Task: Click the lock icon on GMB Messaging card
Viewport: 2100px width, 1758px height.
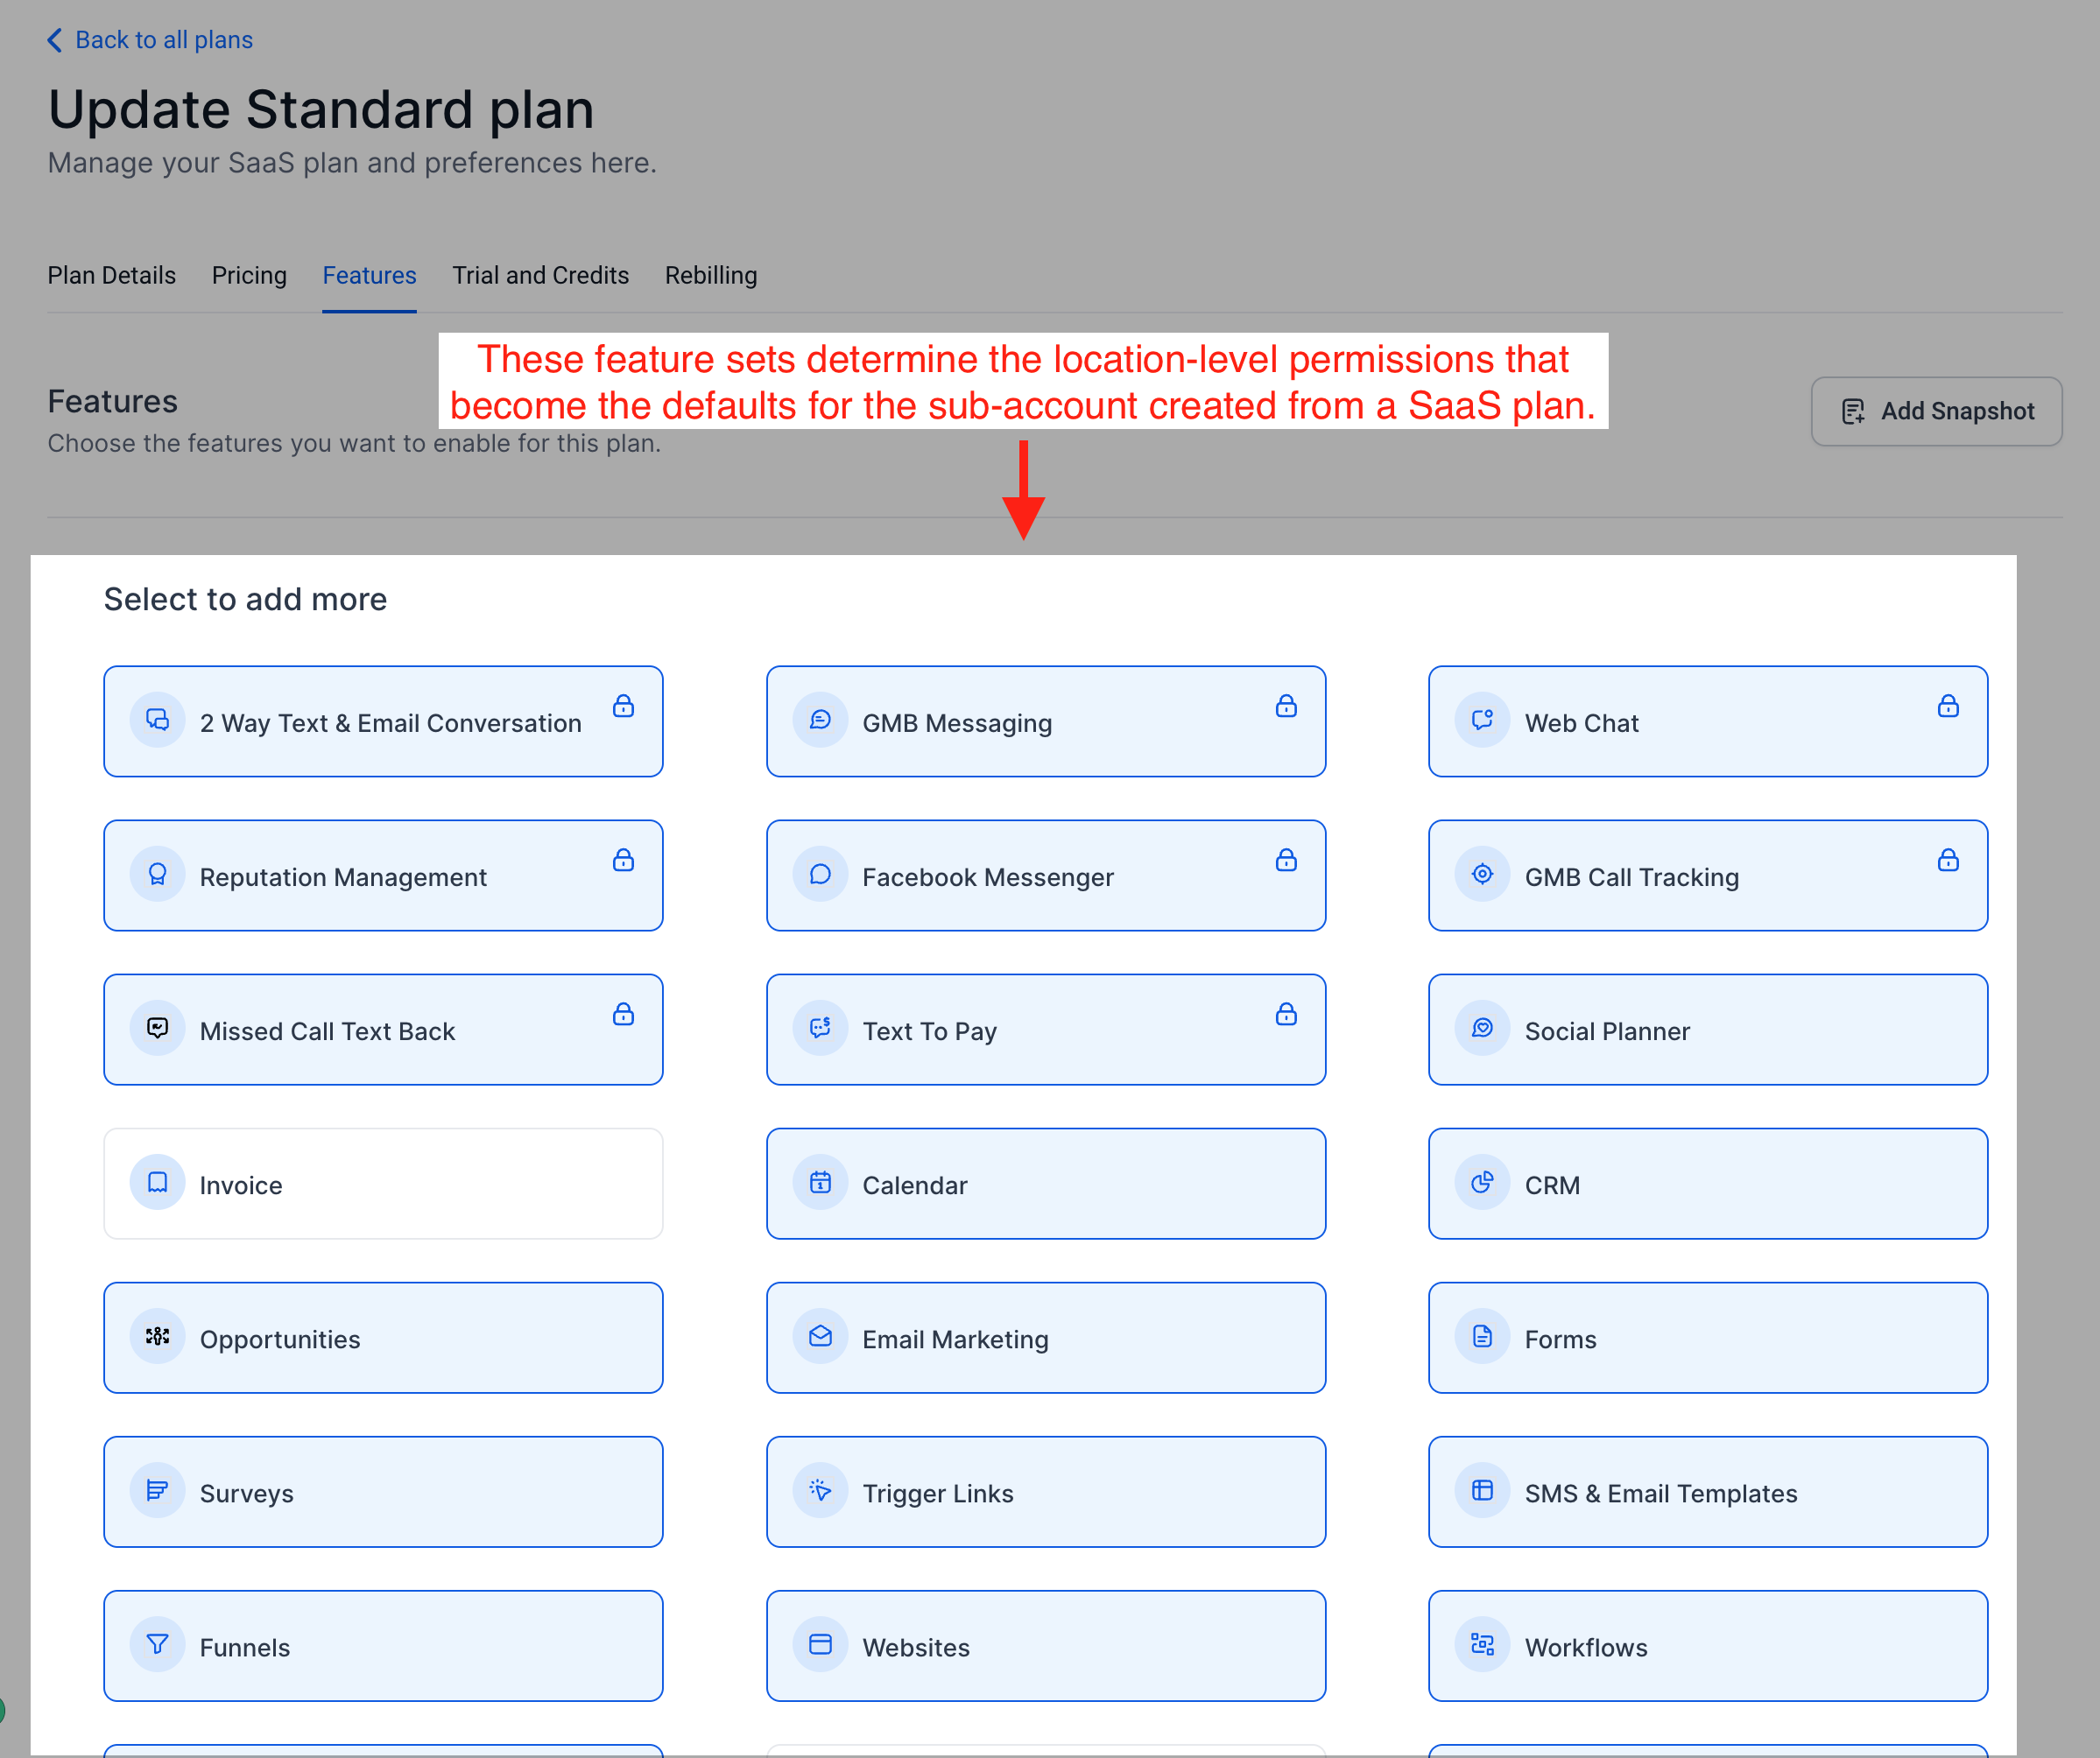Action: [x=1286, y=706]
